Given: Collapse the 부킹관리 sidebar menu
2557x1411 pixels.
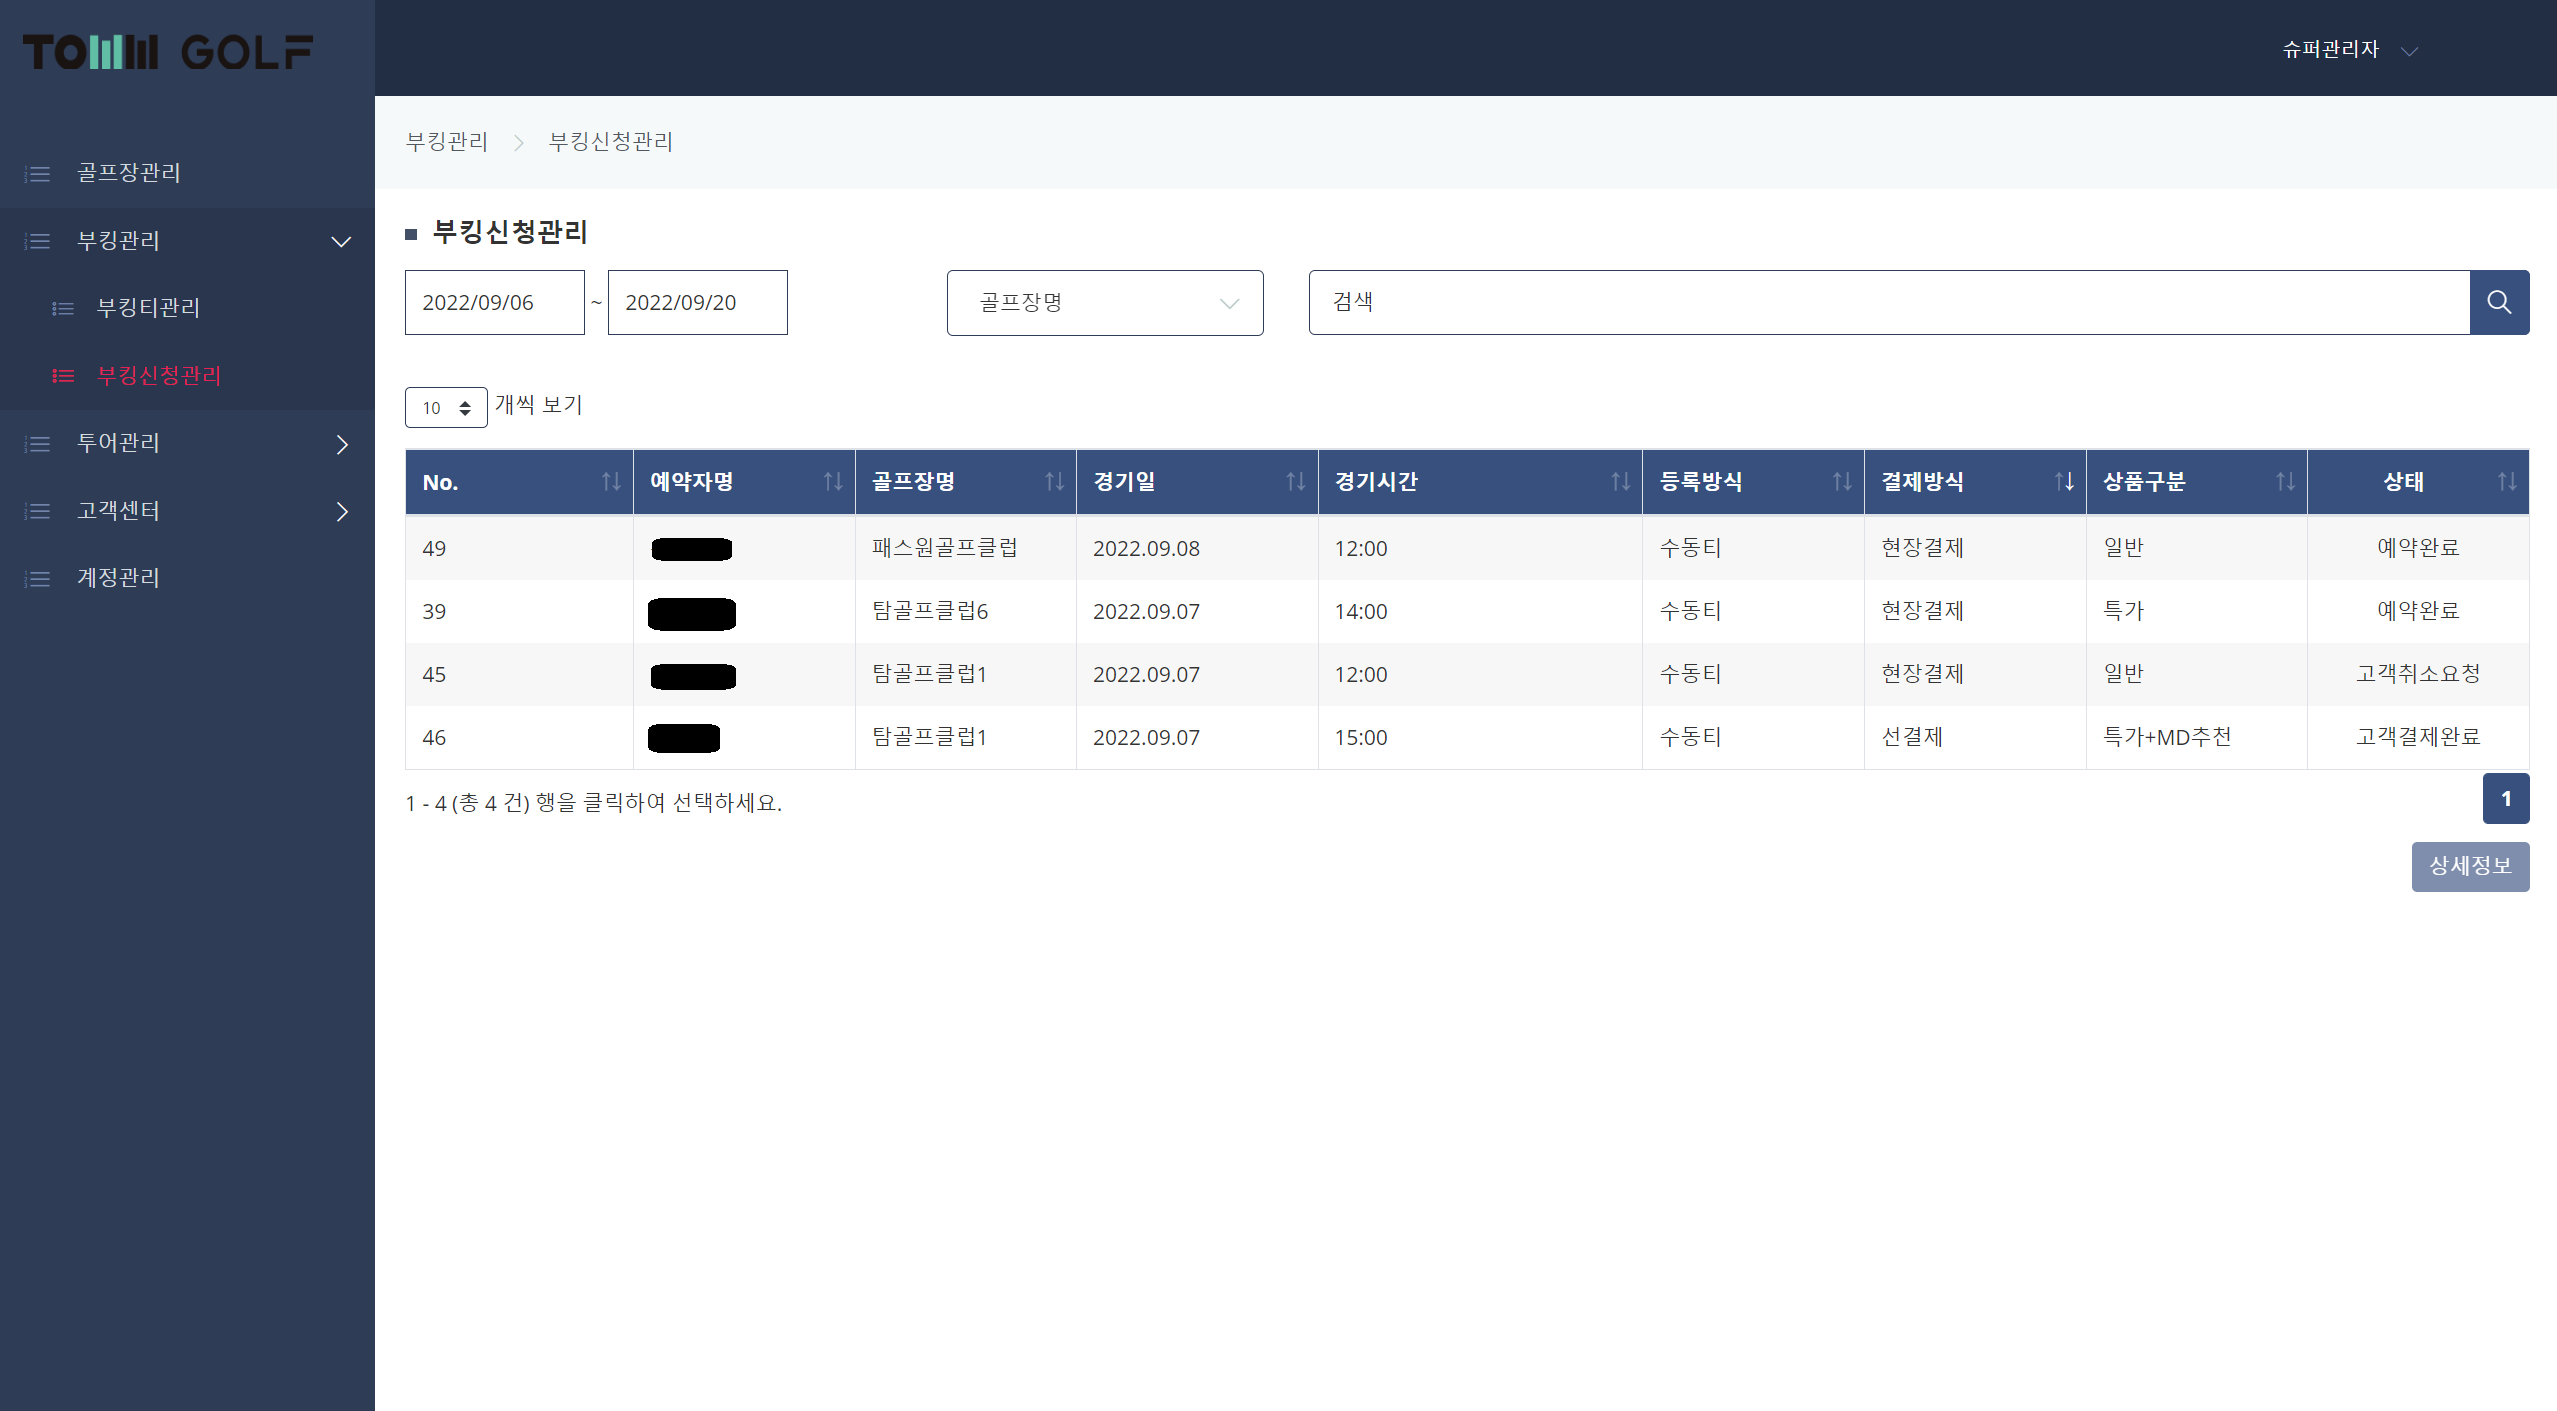Looking at the screenshot, I should [341, 242].
